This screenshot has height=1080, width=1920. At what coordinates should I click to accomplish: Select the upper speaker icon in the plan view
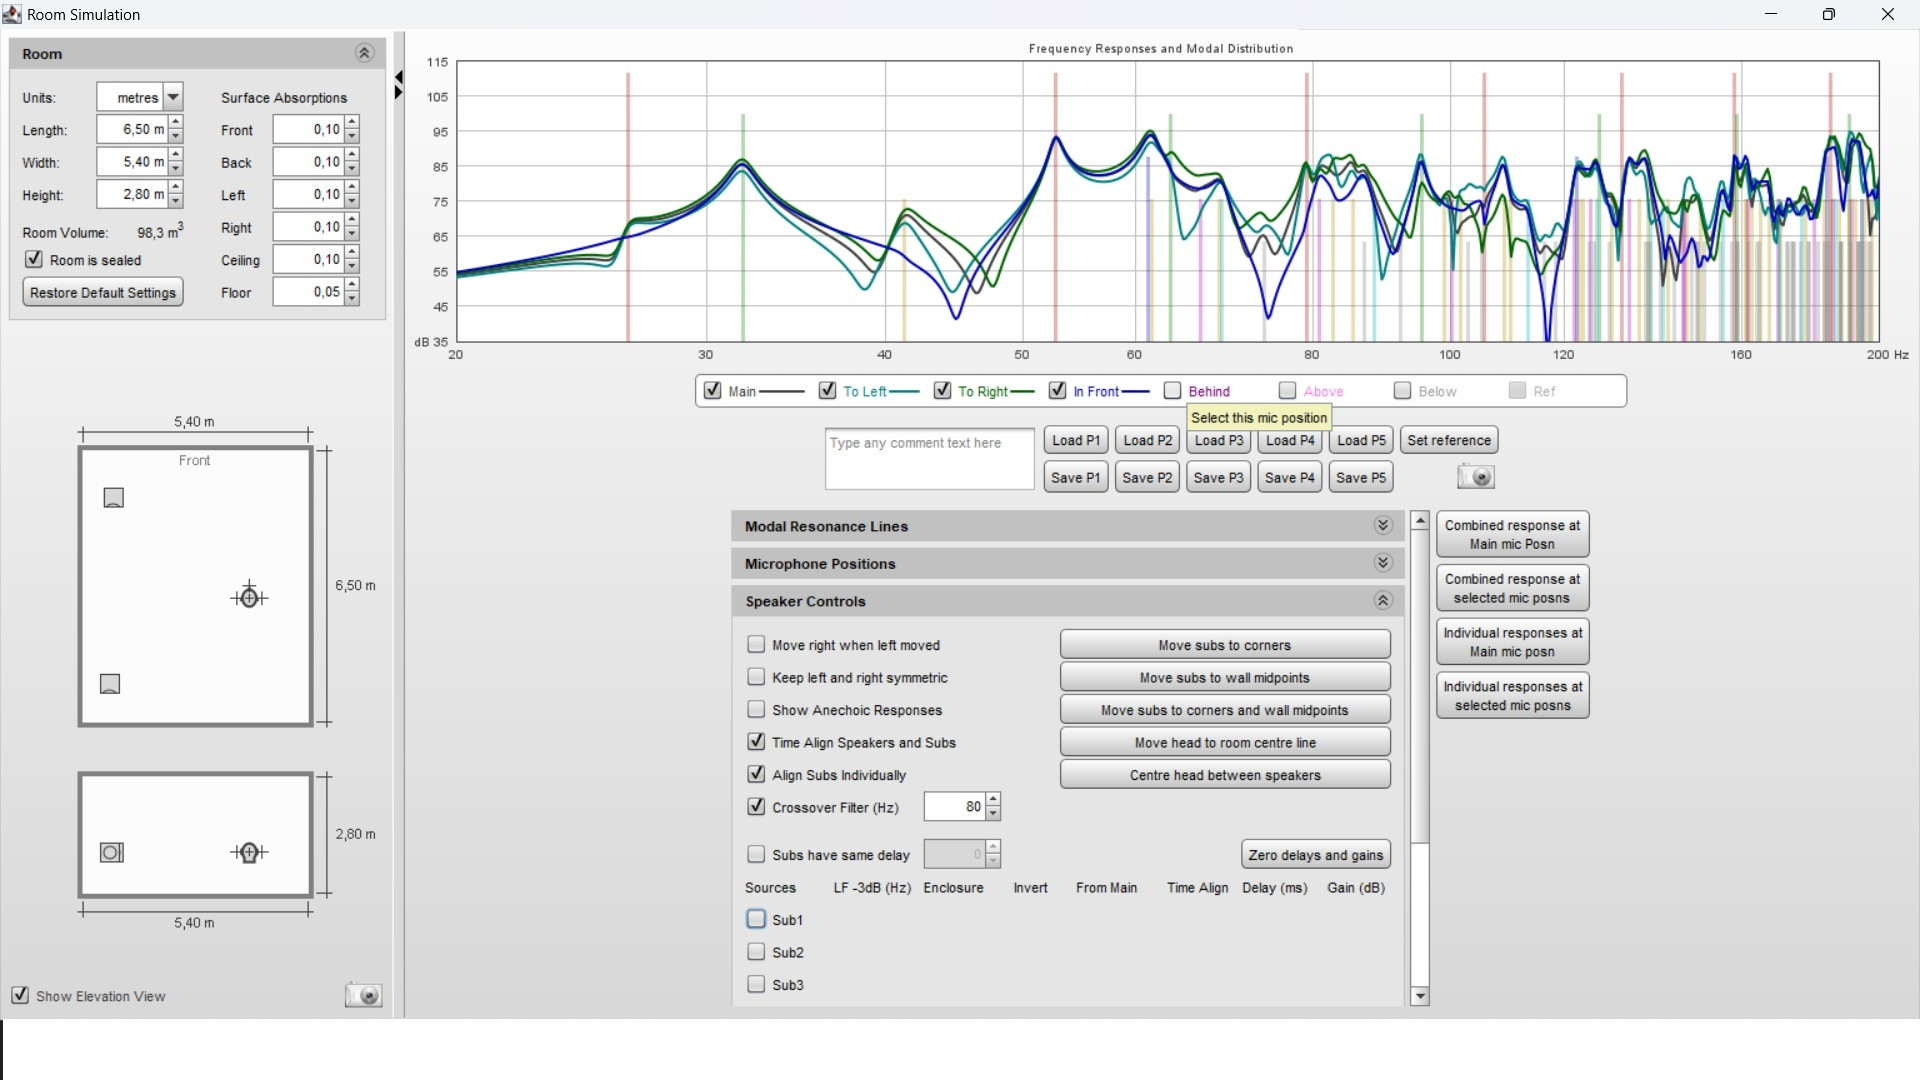point(114,498)
